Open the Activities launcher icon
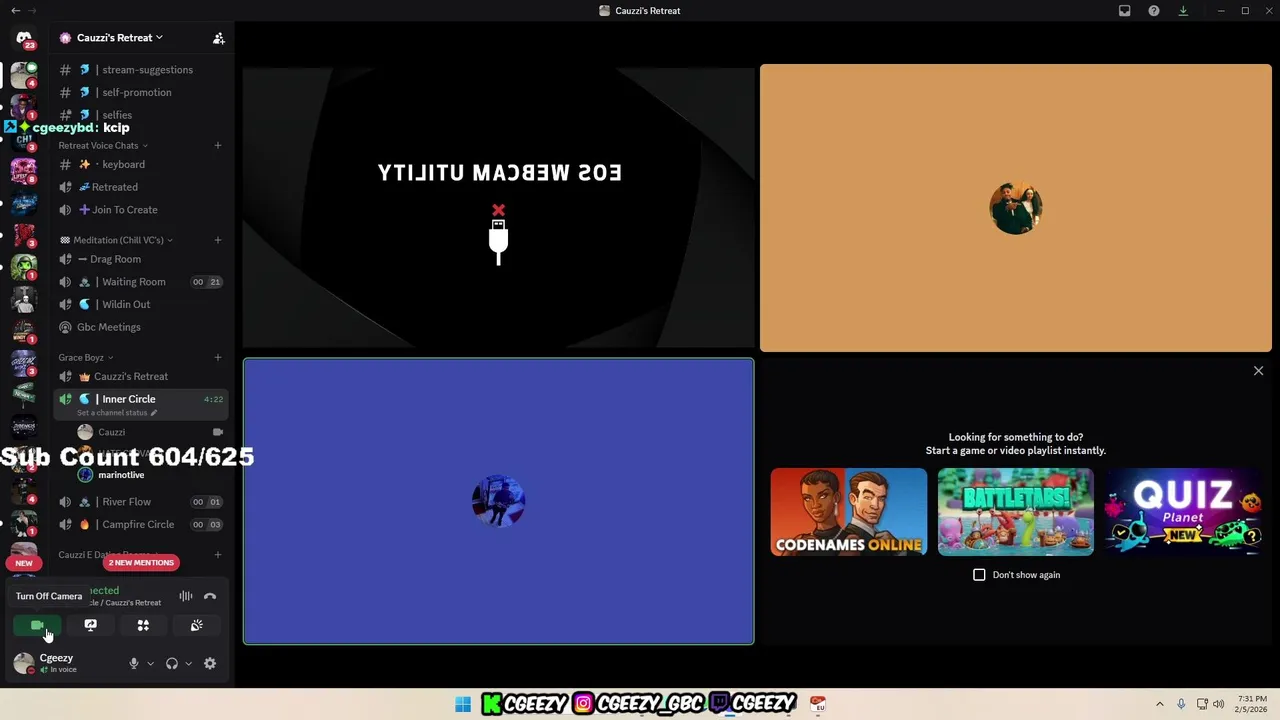The height and width of the screenshot is (720, 1280). (143, 626)
